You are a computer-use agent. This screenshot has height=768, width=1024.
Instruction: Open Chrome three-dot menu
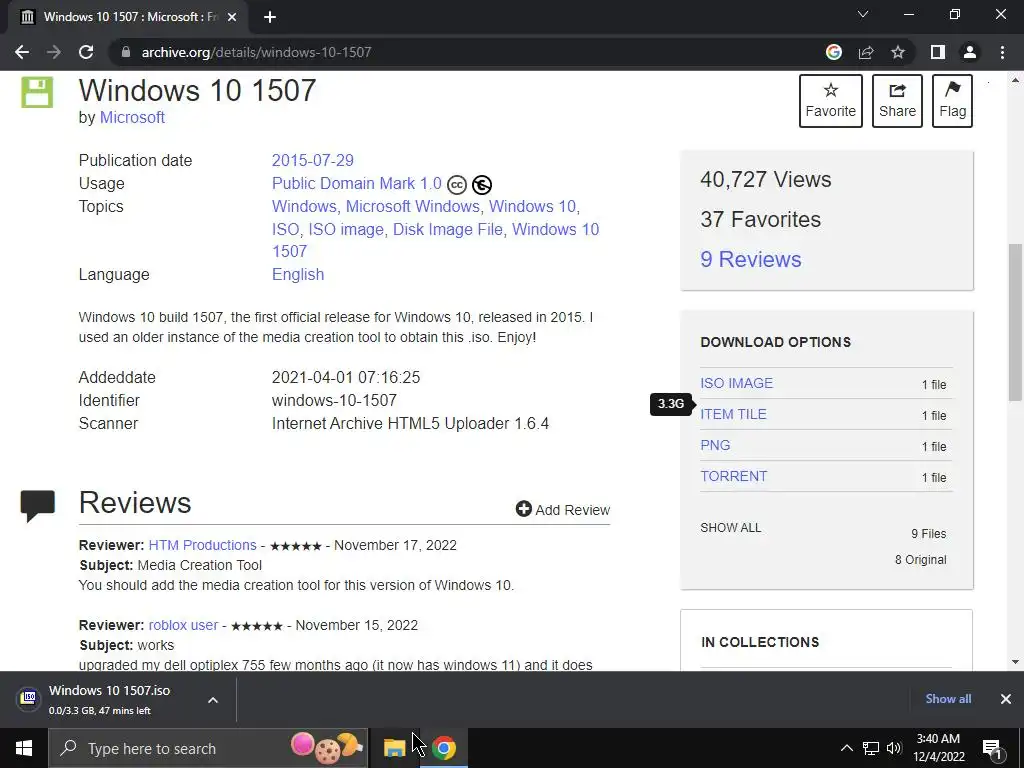1002,52
